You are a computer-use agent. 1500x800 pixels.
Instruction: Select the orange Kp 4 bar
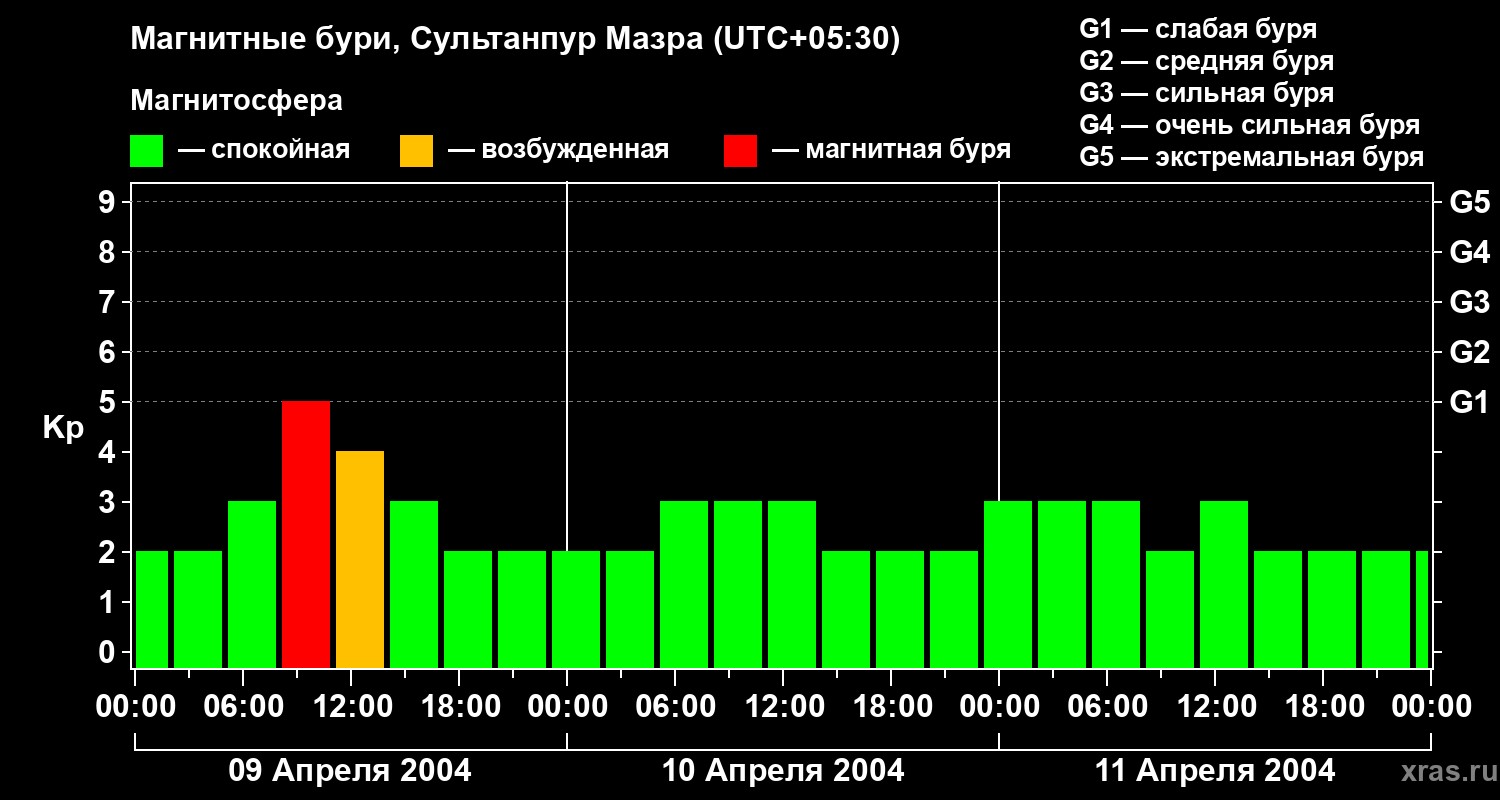point(360,560)
